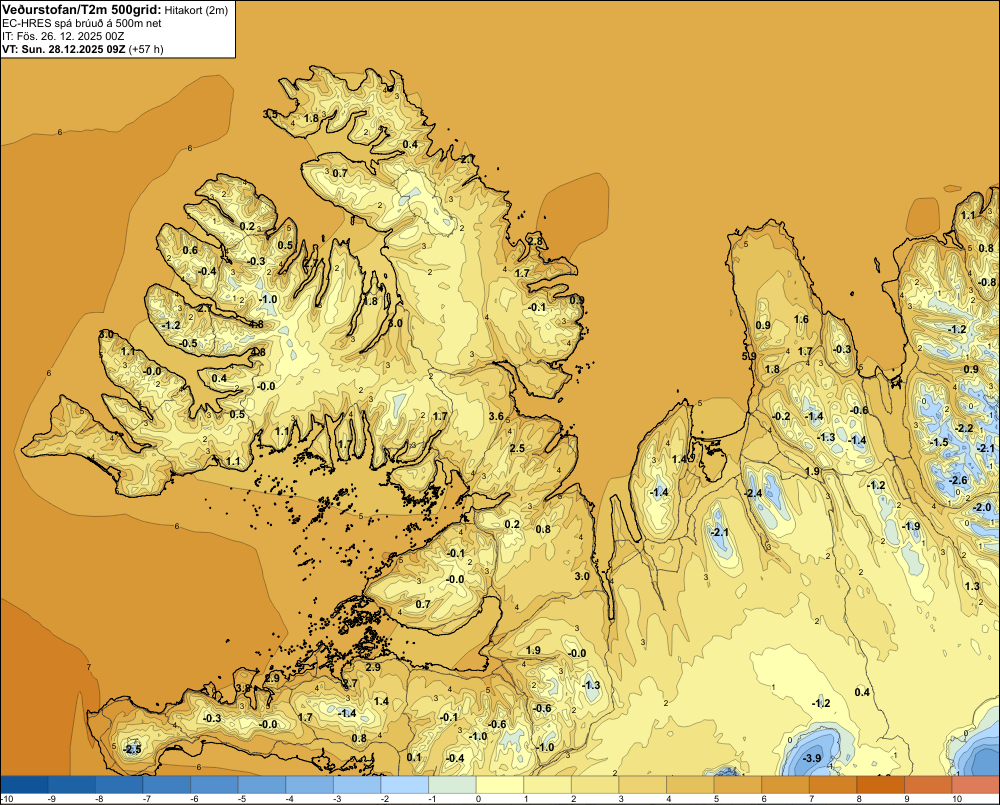Click the line "EC-HRES spá brúuð á 500m net"
Screen dimensions: 1000x805
tap(81, 23)
